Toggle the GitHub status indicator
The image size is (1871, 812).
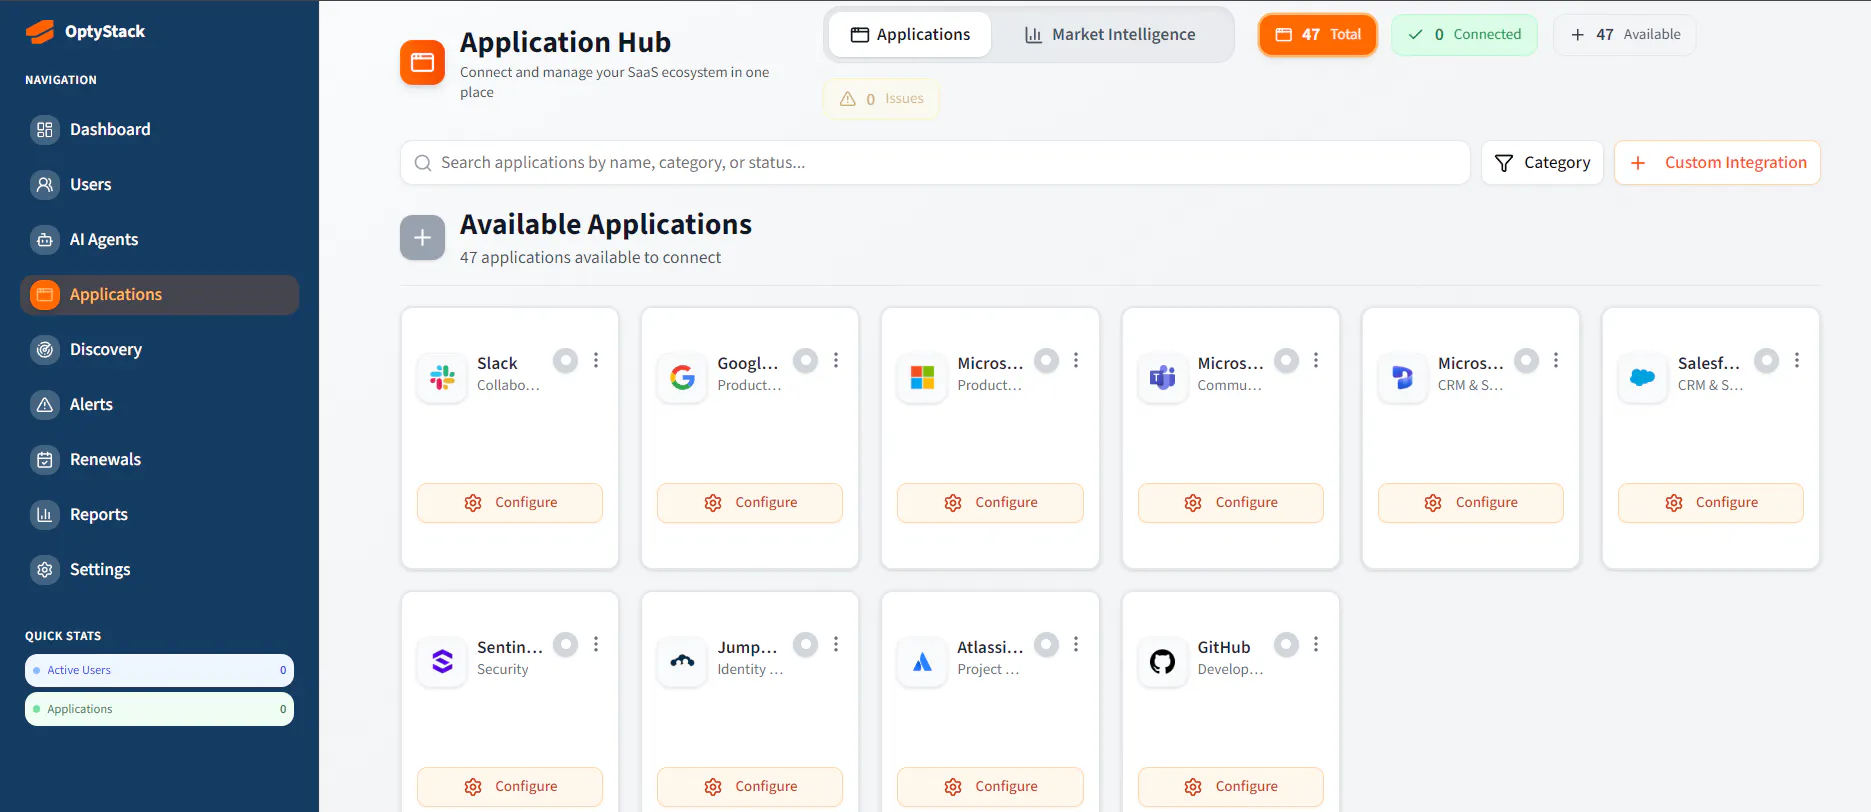[x=1287, y=644]
